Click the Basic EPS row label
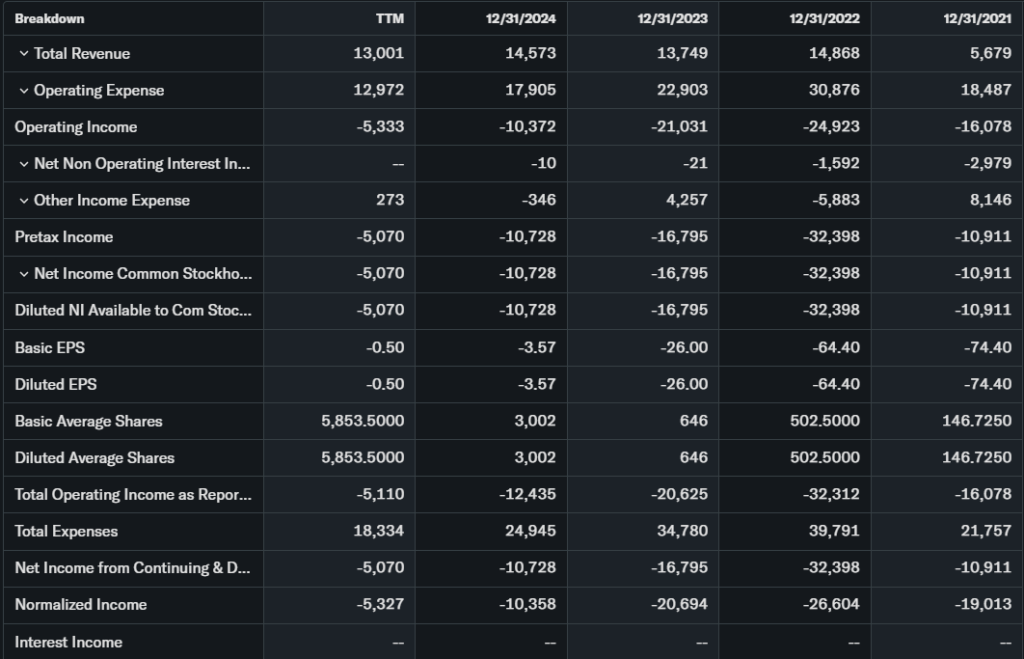This screenshot has width=1024, height=659. click(42, 348)
